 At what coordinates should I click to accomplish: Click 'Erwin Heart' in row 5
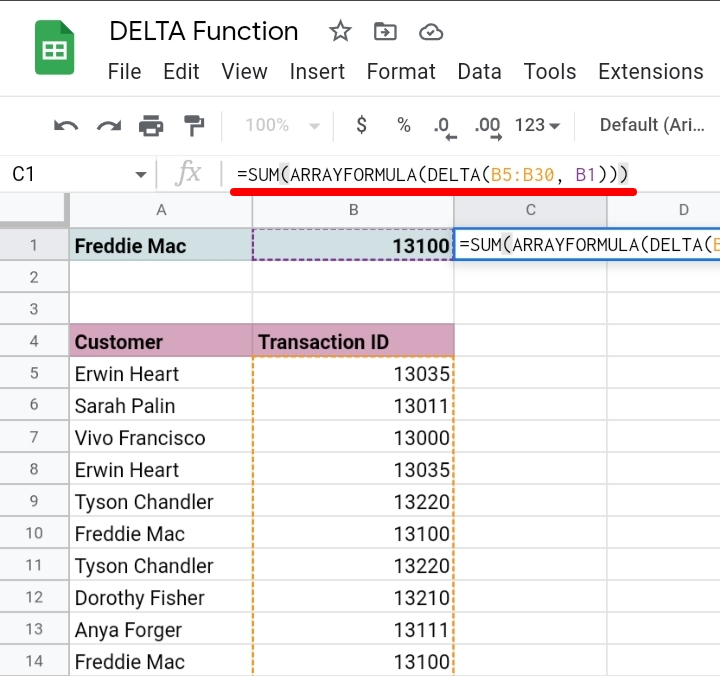coord(161,374)
